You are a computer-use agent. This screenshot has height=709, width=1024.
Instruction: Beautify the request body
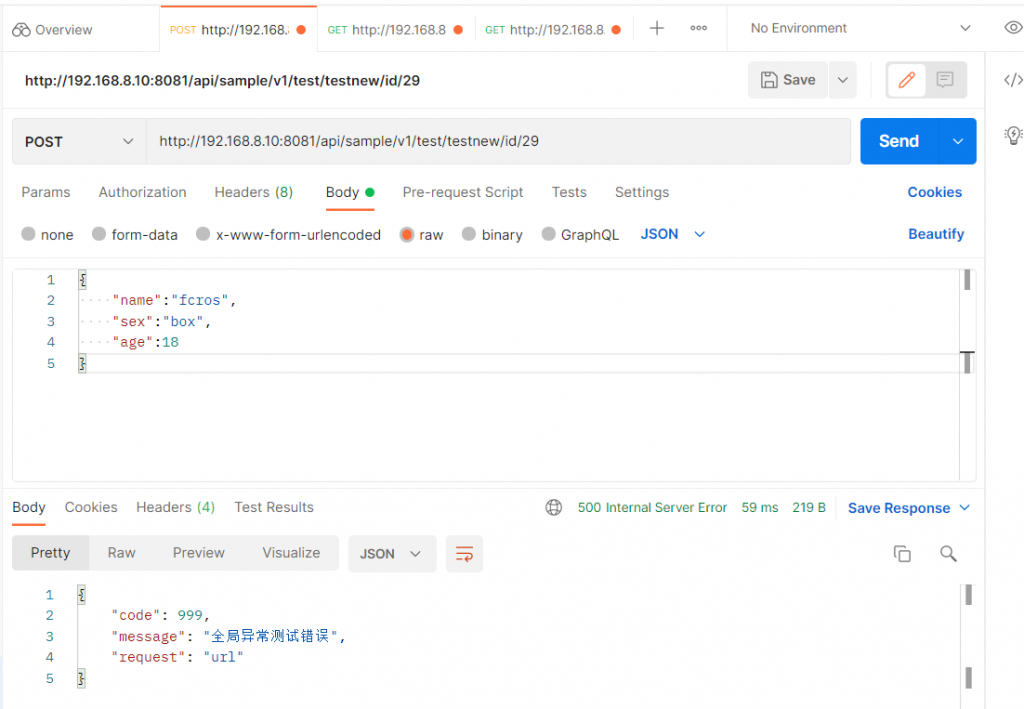tap(936, 234)
